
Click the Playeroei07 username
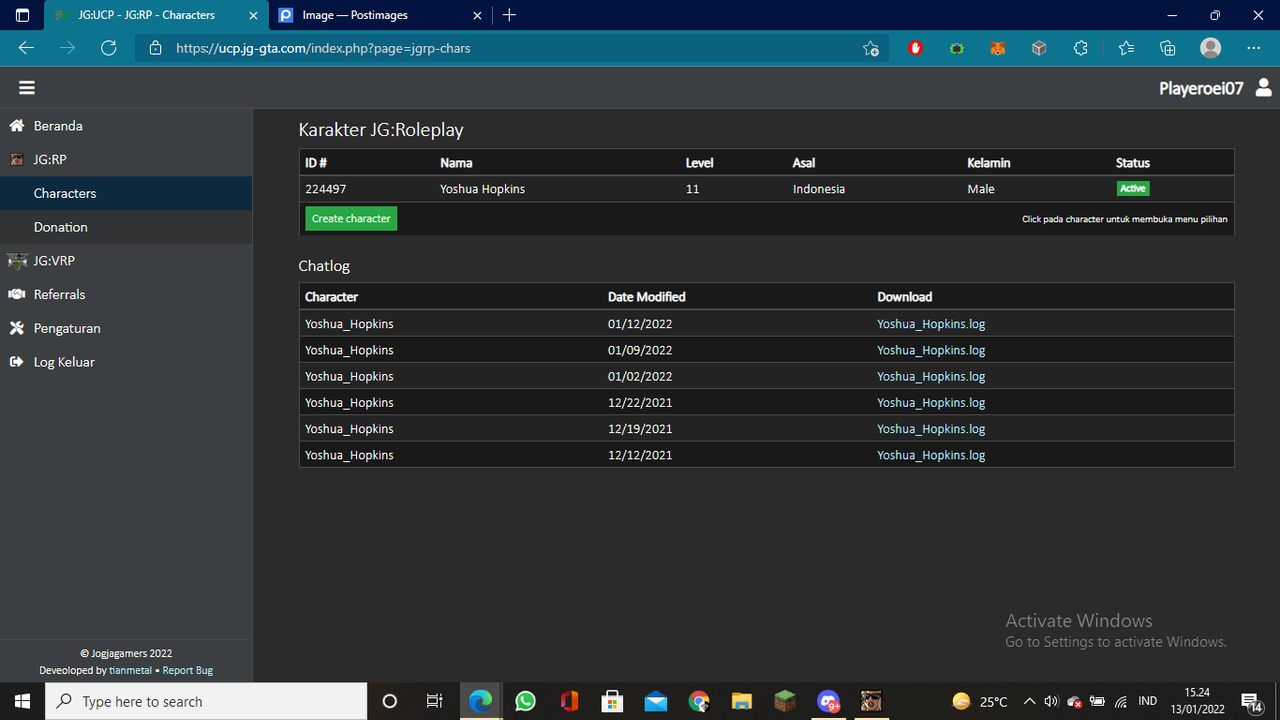pos(1201,88)
